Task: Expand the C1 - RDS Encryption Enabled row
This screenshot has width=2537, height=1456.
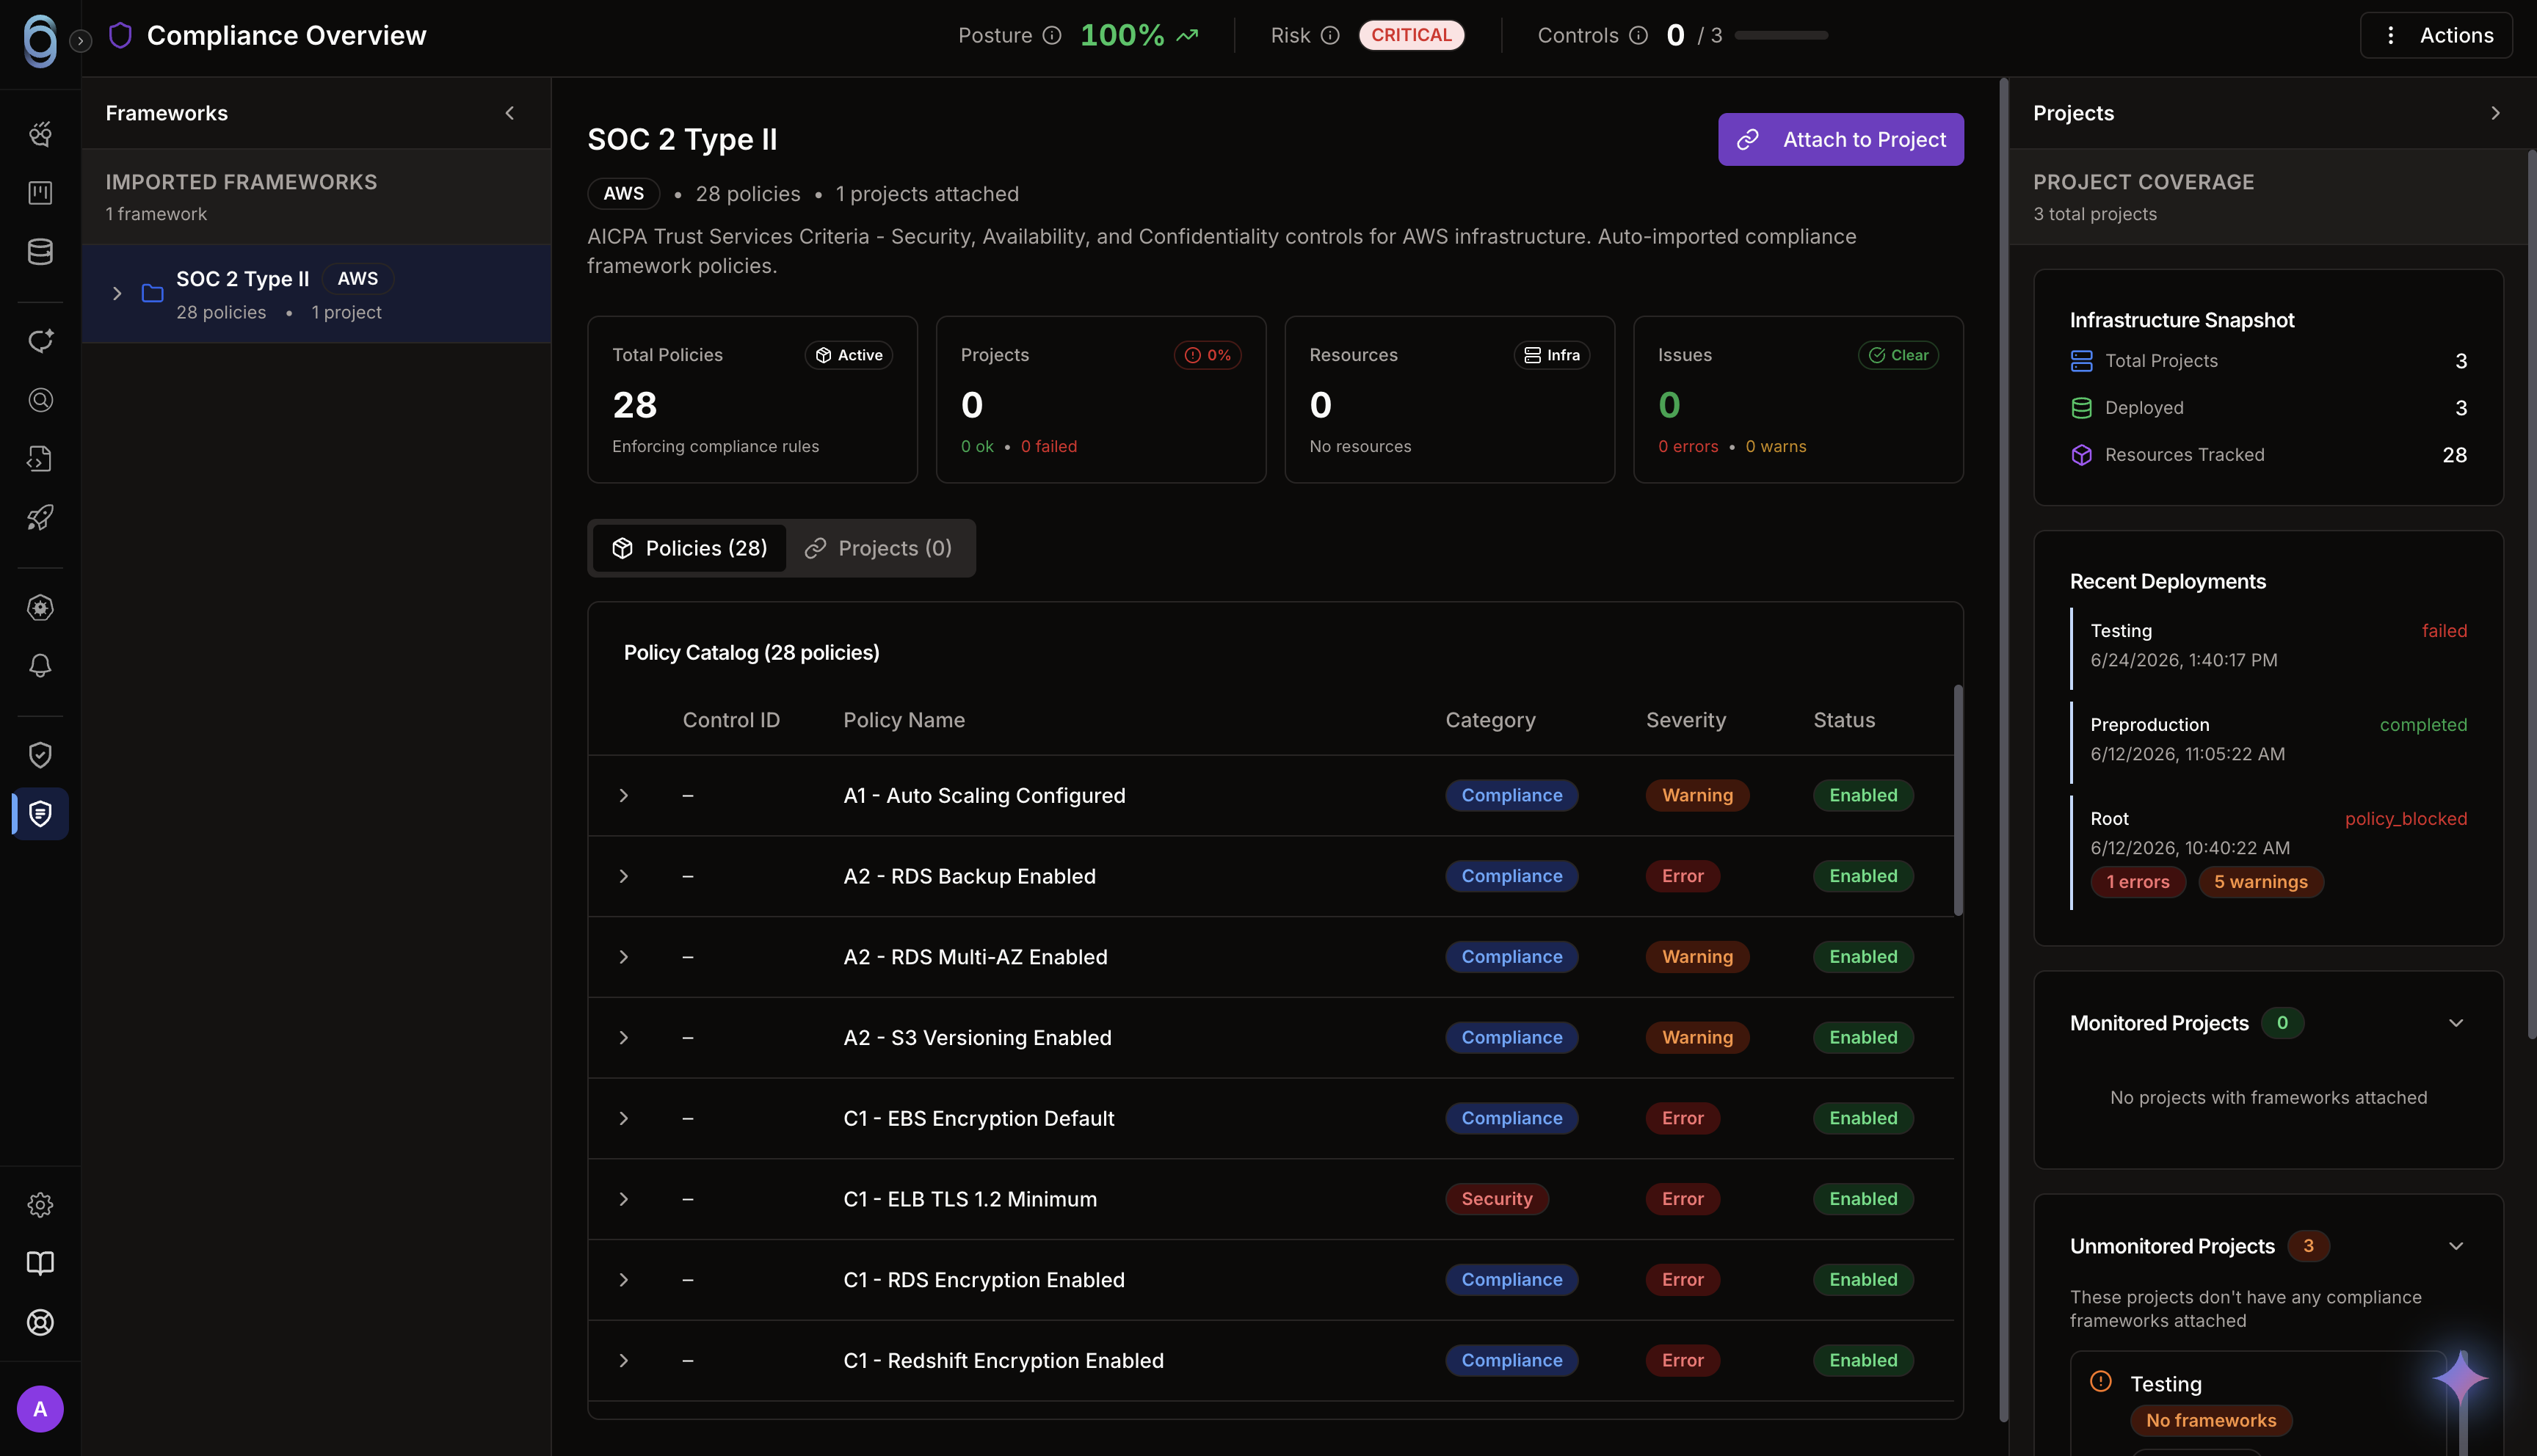Action: 624,1280
